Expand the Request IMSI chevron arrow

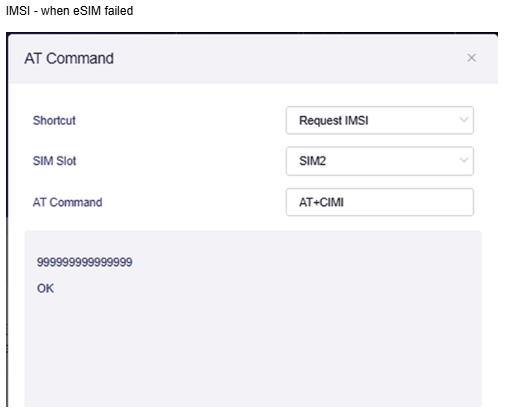[464, 120]
